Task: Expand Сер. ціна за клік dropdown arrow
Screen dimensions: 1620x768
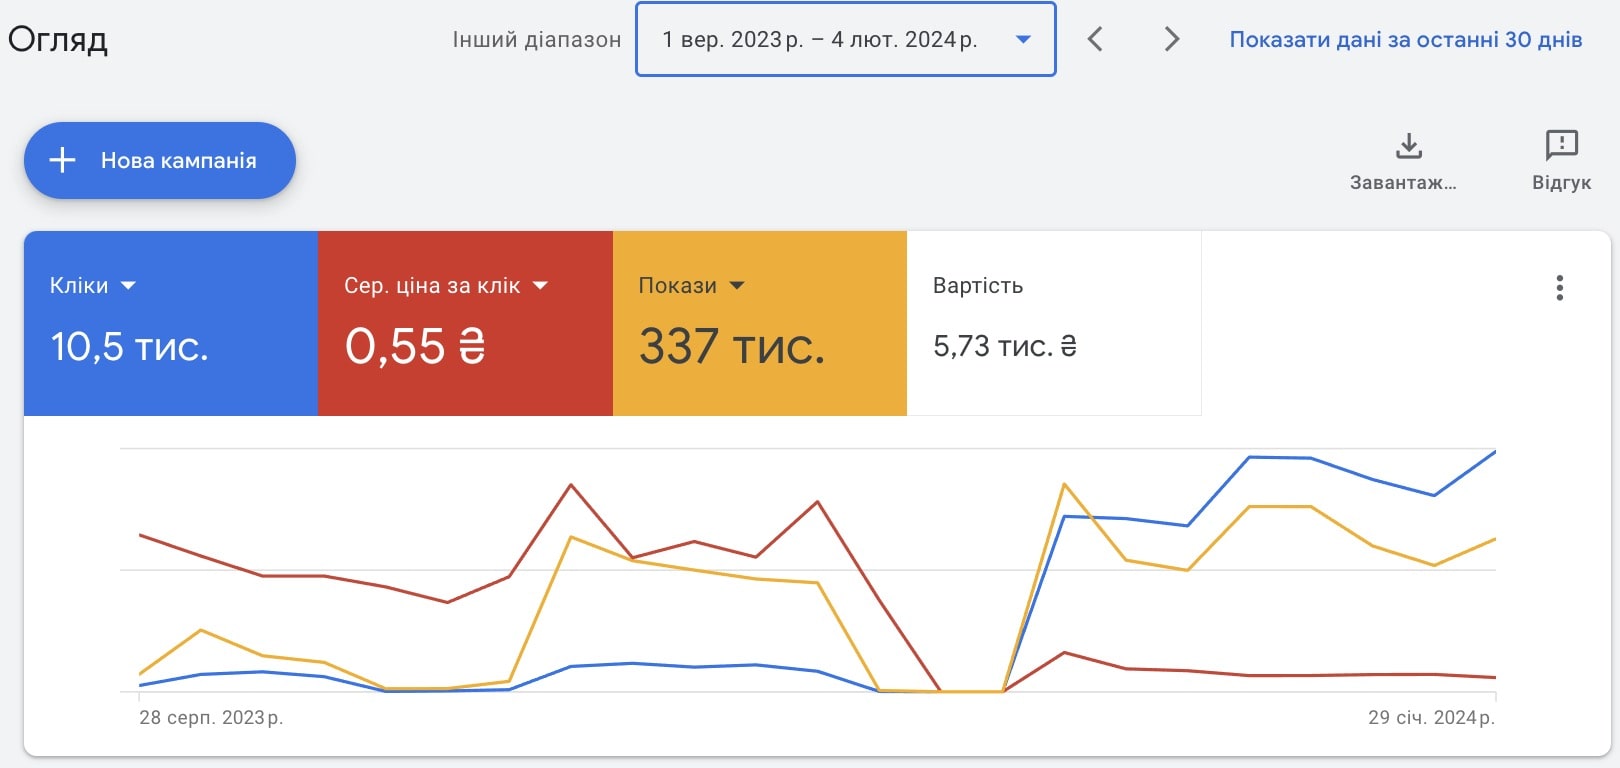Action: pos(540,286)
